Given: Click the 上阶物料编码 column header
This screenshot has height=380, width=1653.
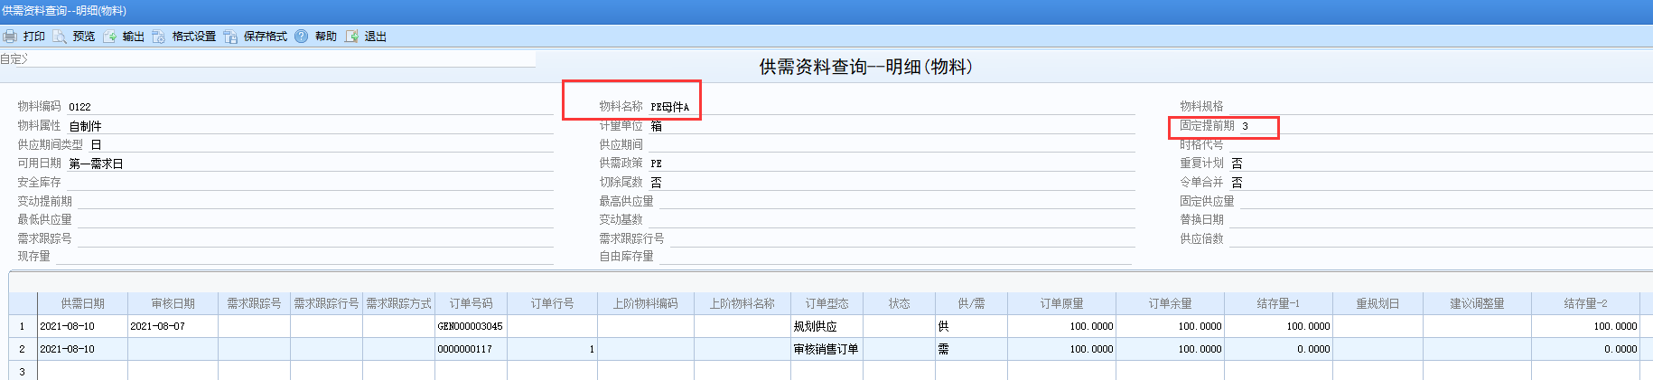Looking at the screenshot, I should pyautogui.click(x=645, y=303).
